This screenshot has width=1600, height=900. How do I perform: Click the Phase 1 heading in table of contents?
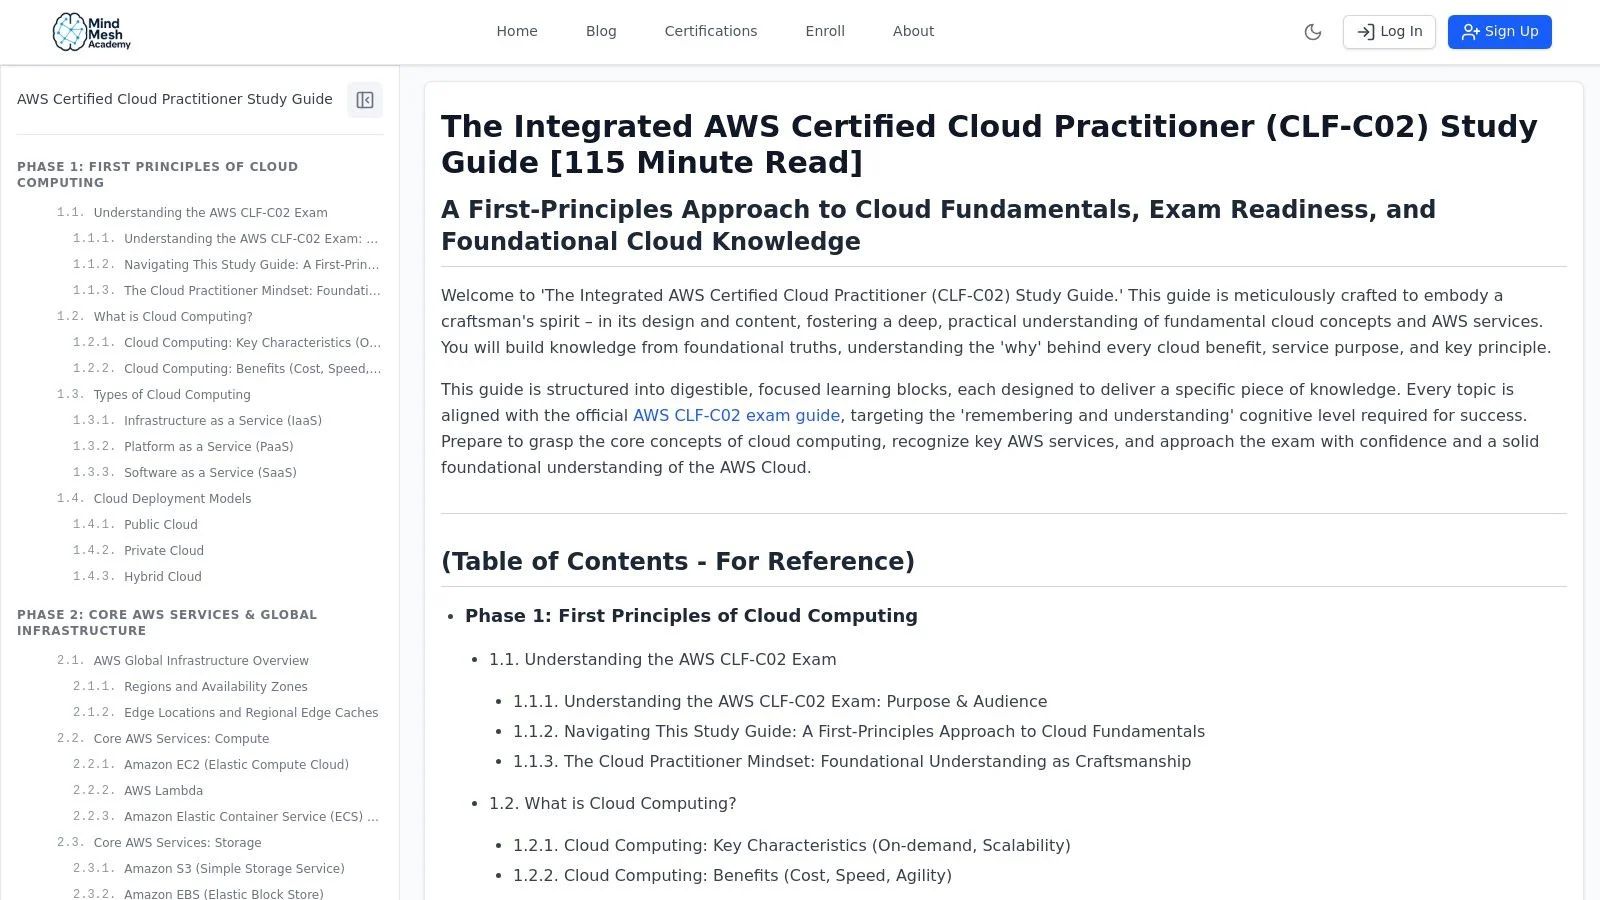coord(691,616)
